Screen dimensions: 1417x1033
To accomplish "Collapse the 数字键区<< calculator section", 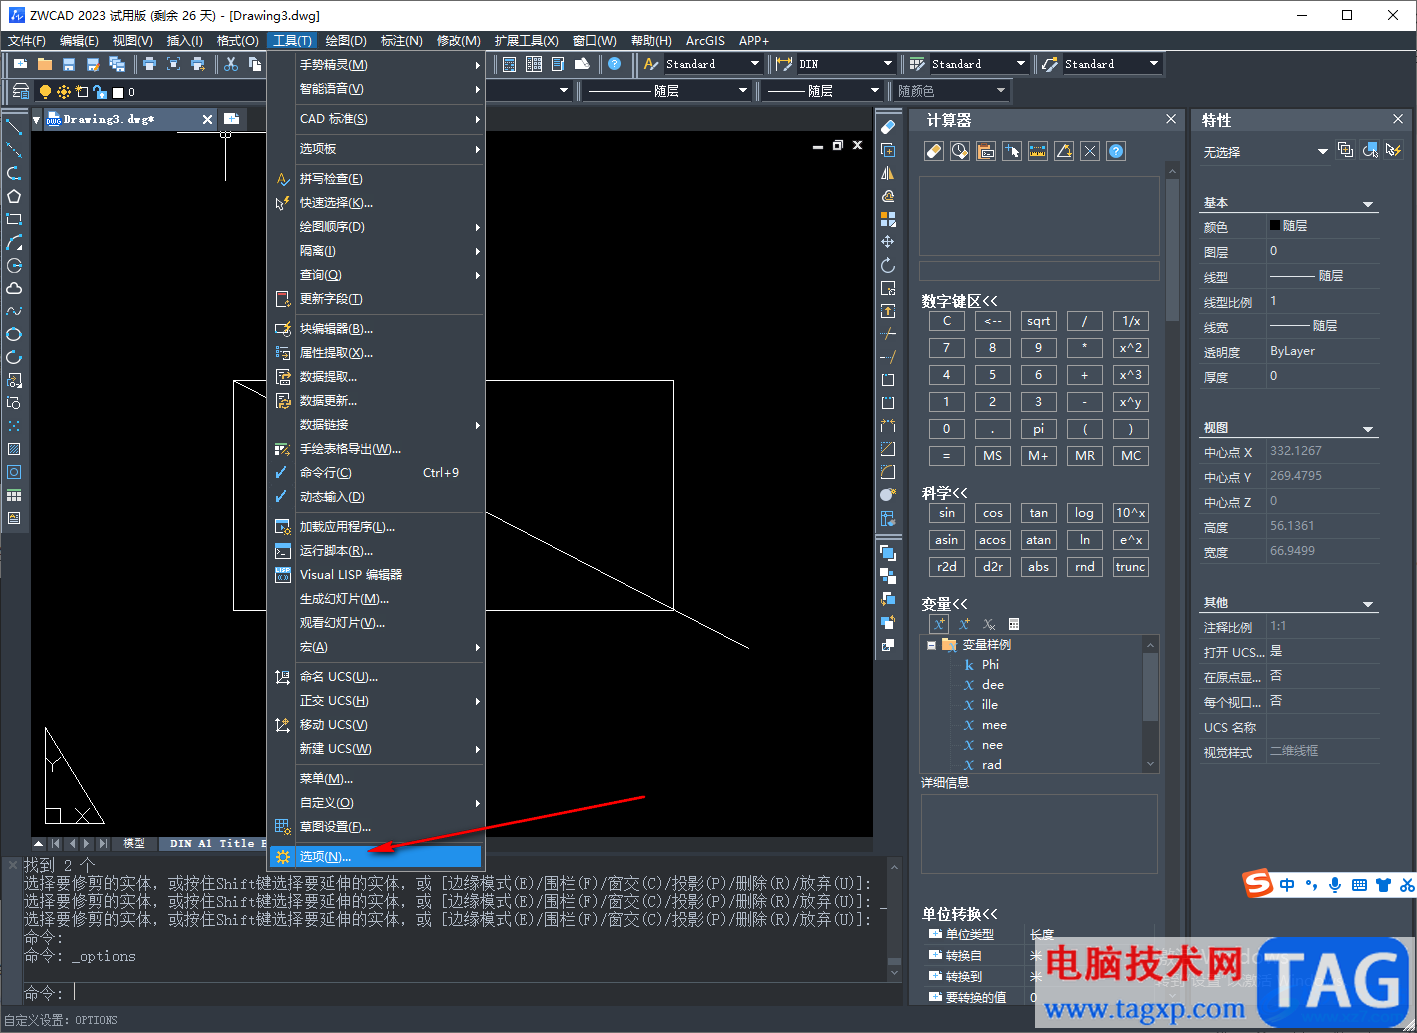I will tap(960, 301).
